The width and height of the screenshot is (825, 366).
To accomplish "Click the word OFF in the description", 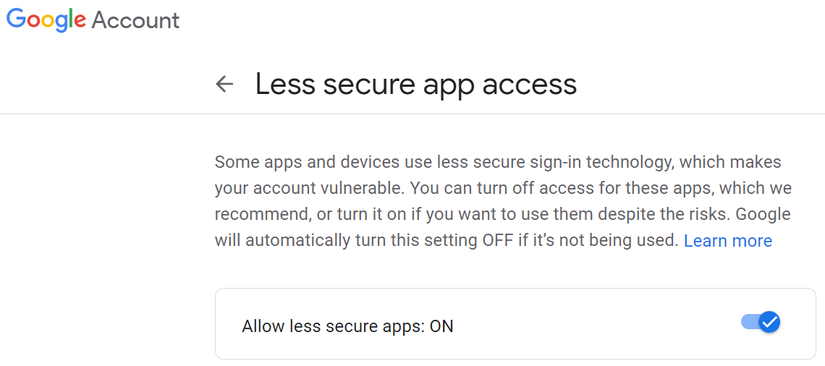I will 496,241.
